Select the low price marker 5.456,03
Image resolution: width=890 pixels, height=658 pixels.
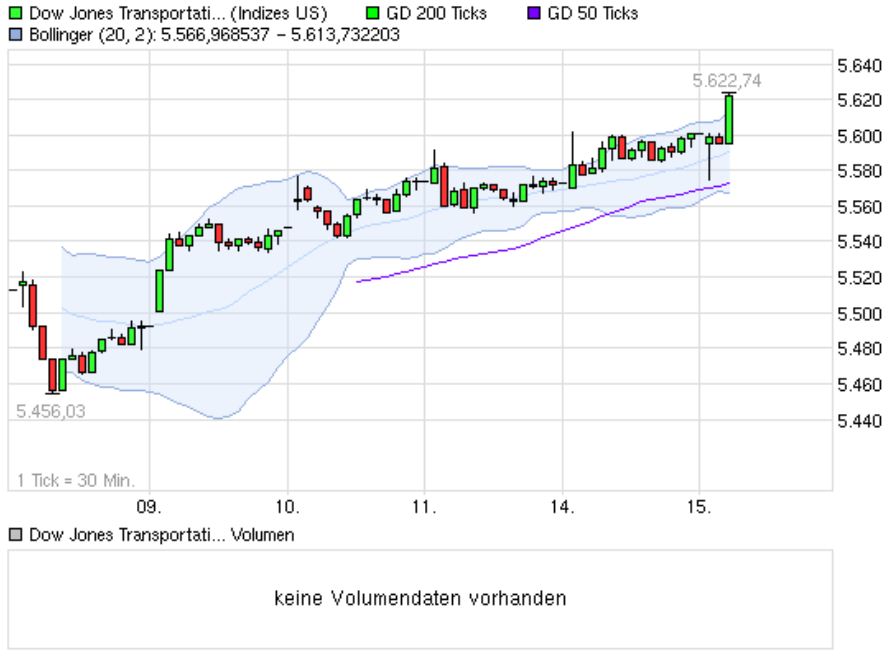[49, 409]
